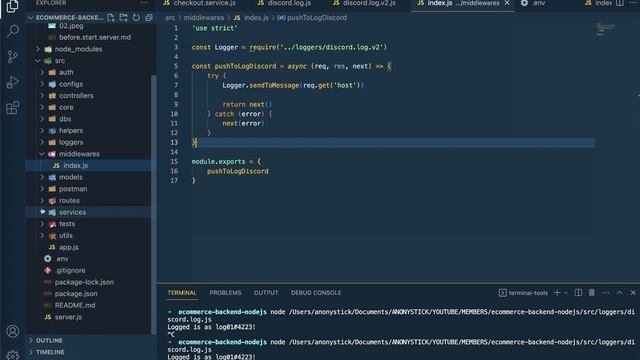The image size is (640, 360).
Task: Kill terminal with trash icon
Action: (591, 293)
